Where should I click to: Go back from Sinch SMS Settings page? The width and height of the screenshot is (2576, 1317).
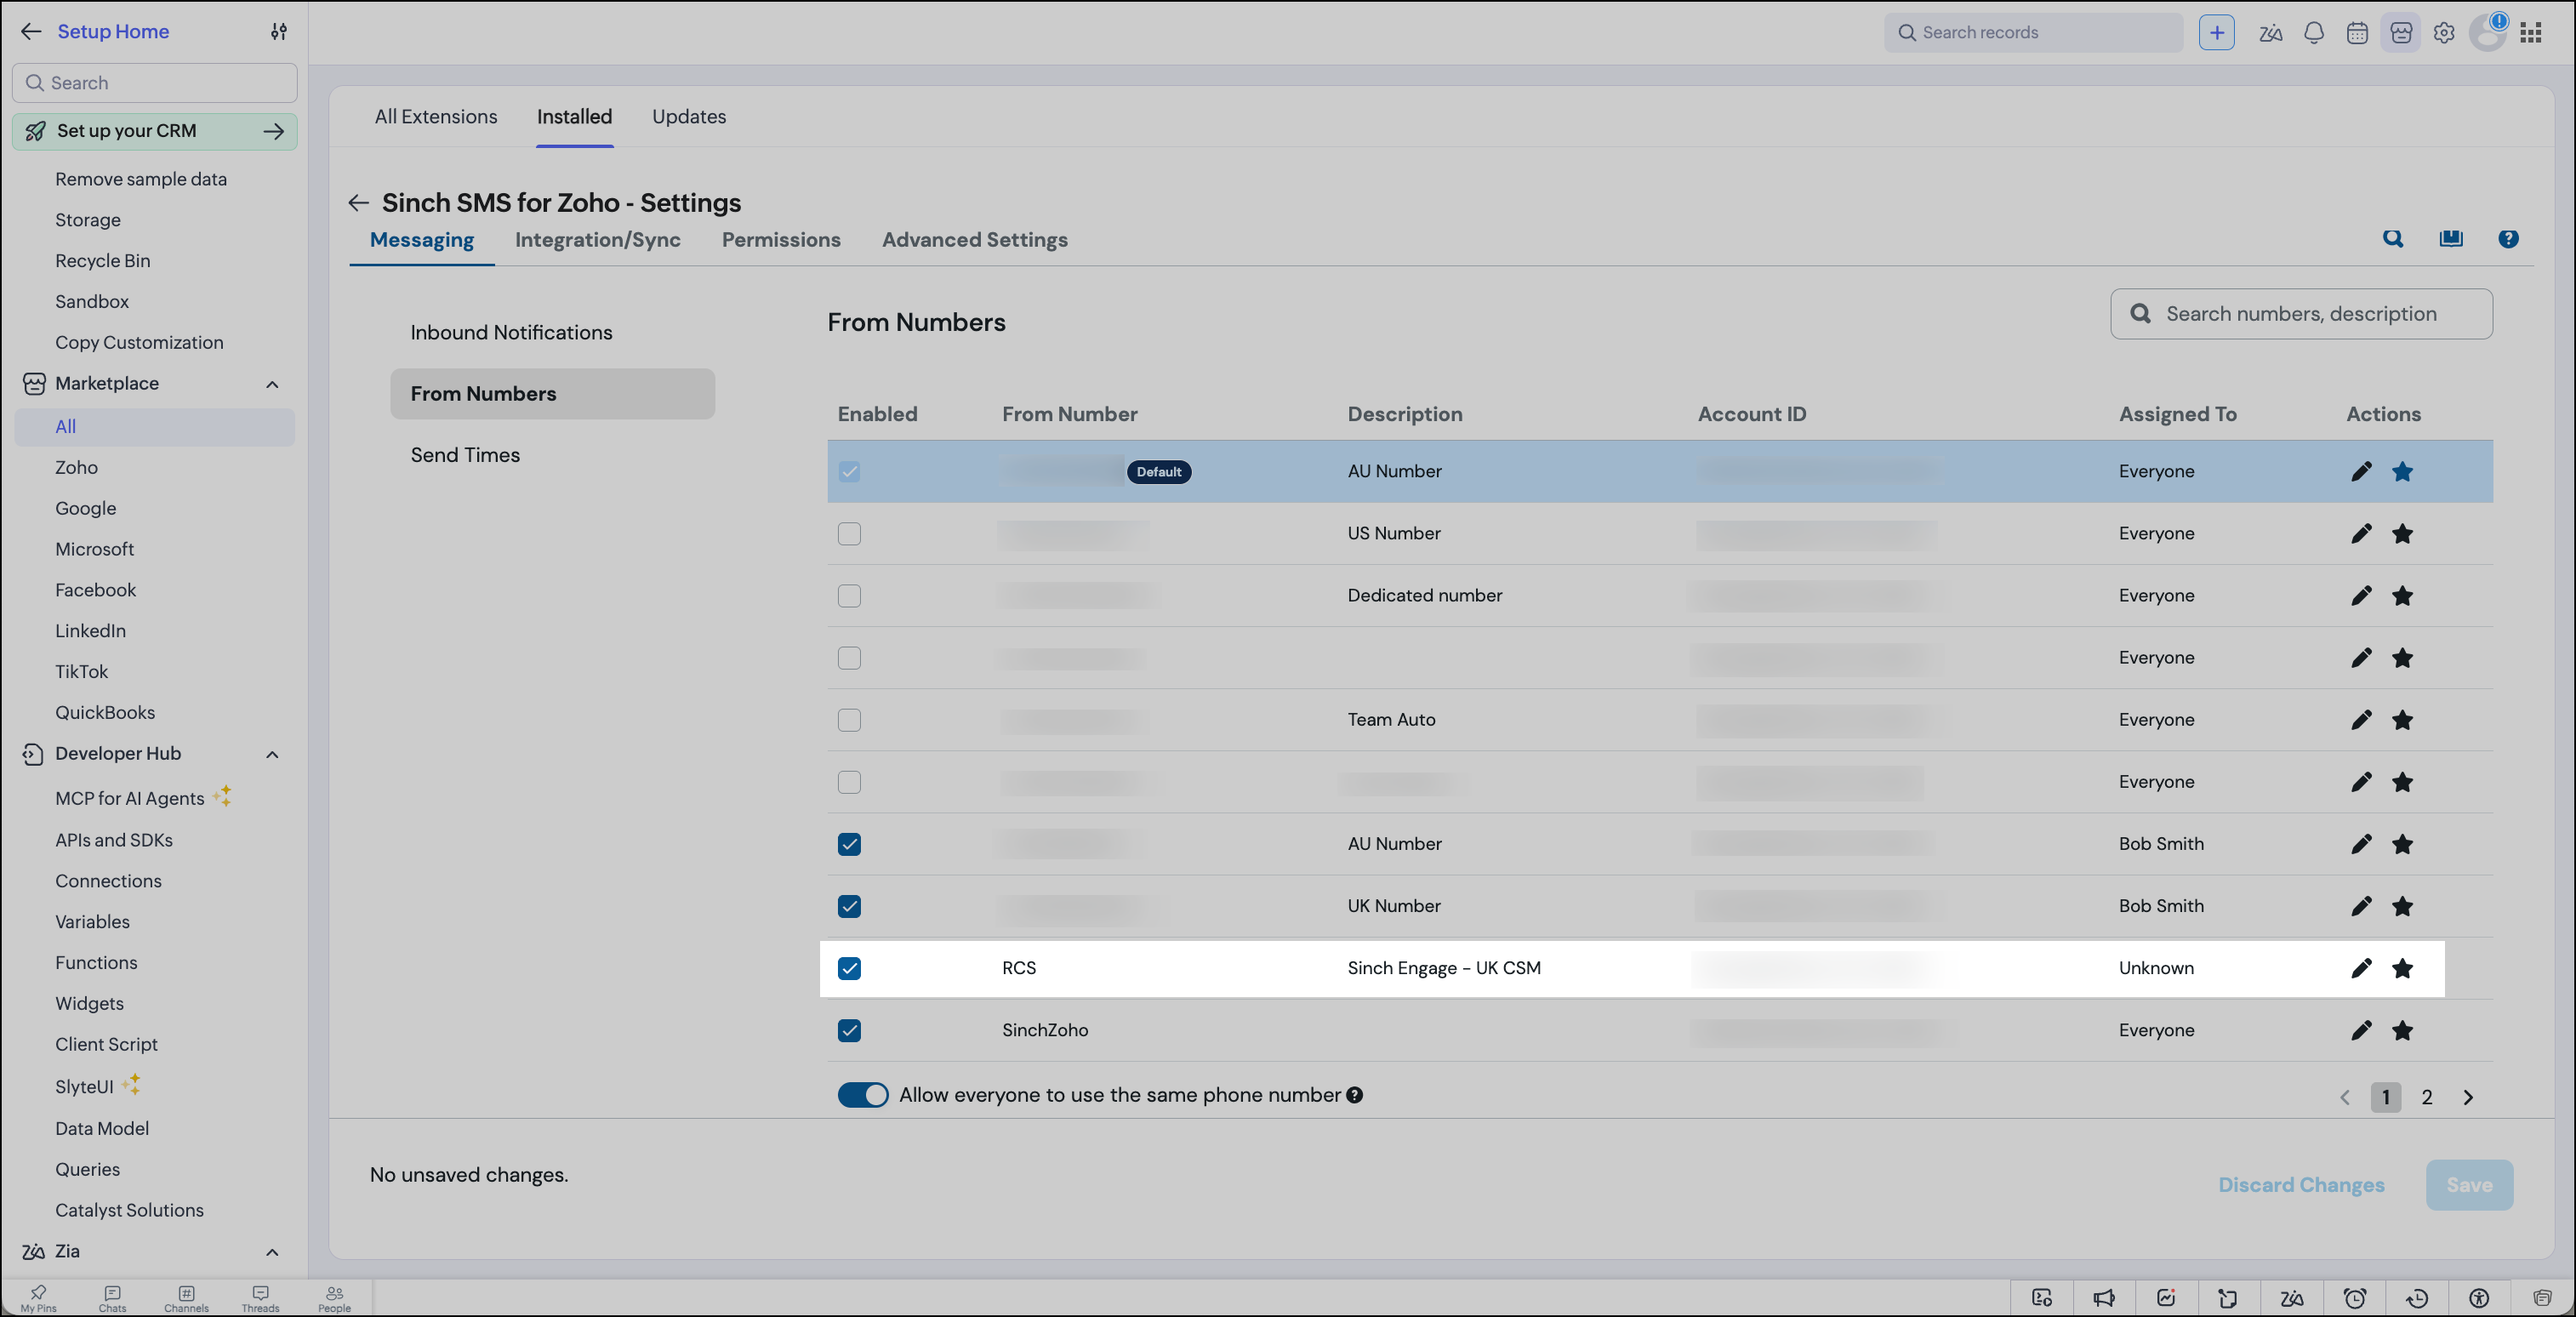coord(358,203)
